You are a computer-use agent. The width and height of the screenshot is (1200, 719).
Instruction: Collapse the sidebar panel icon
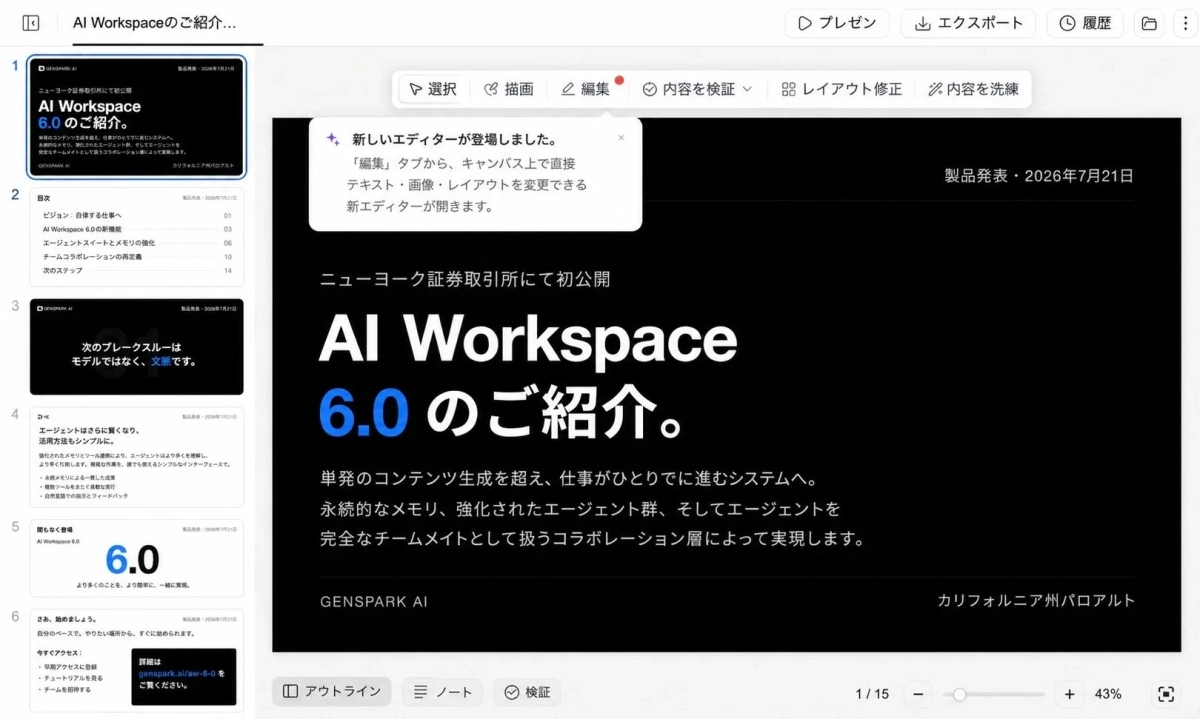[31, 23]
